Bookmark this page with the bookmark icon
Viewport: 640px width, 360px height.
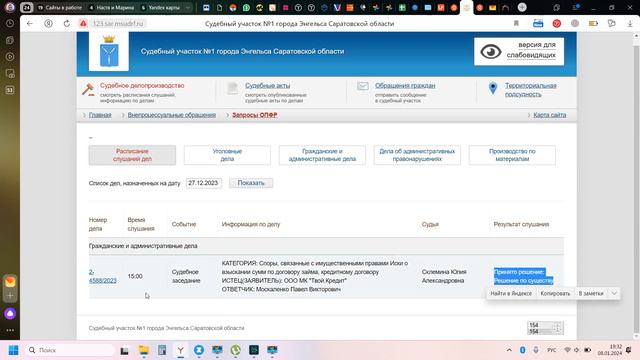point(516,24)
